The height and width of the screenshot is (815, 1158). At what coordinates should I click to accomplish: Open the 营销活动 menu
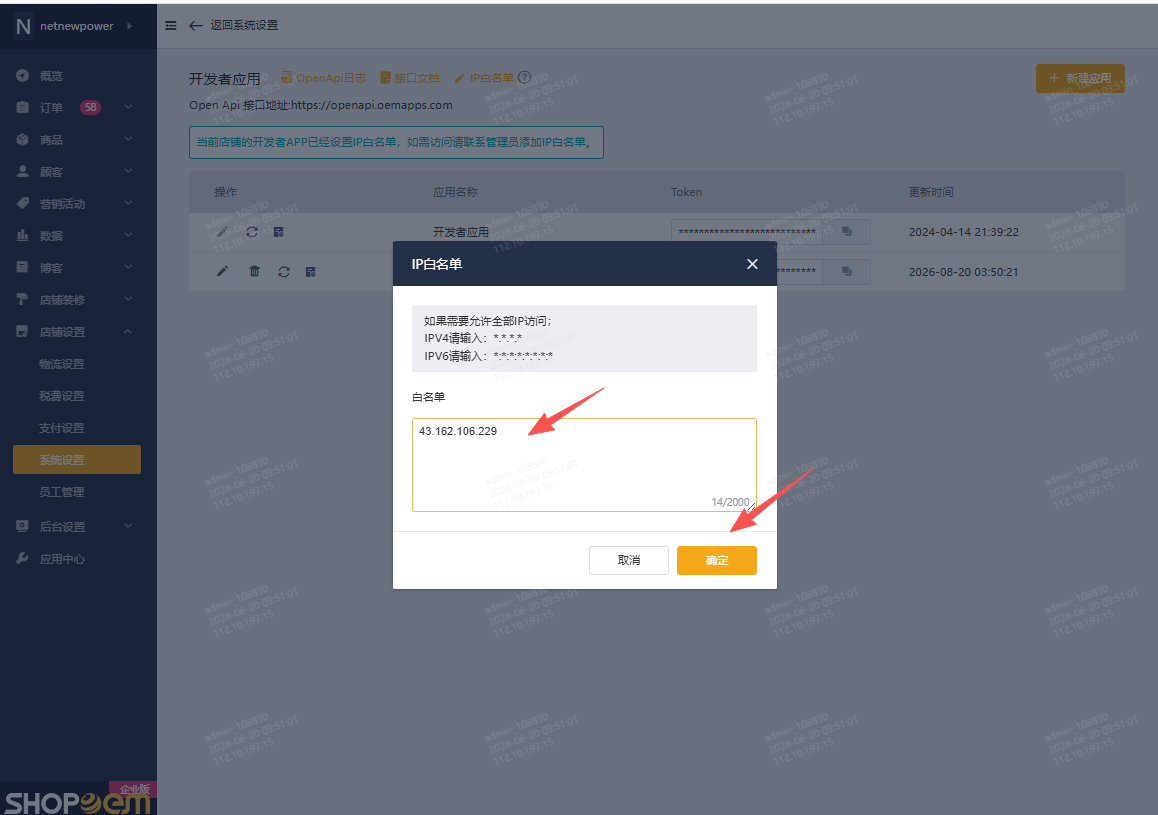(x=62, y=204)
